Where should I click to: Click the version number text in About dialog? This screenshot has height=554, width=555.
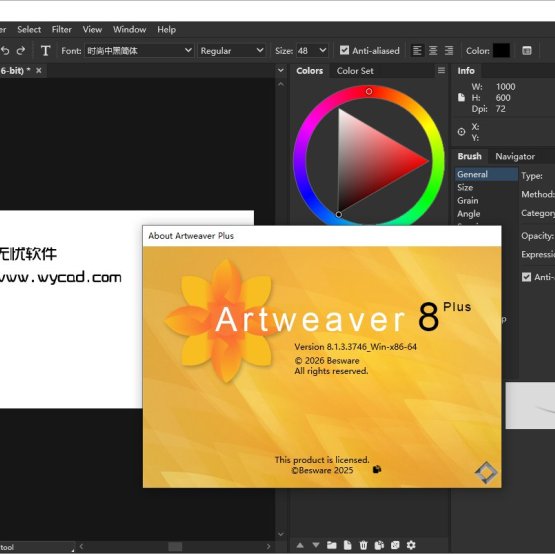click(355, 347)
